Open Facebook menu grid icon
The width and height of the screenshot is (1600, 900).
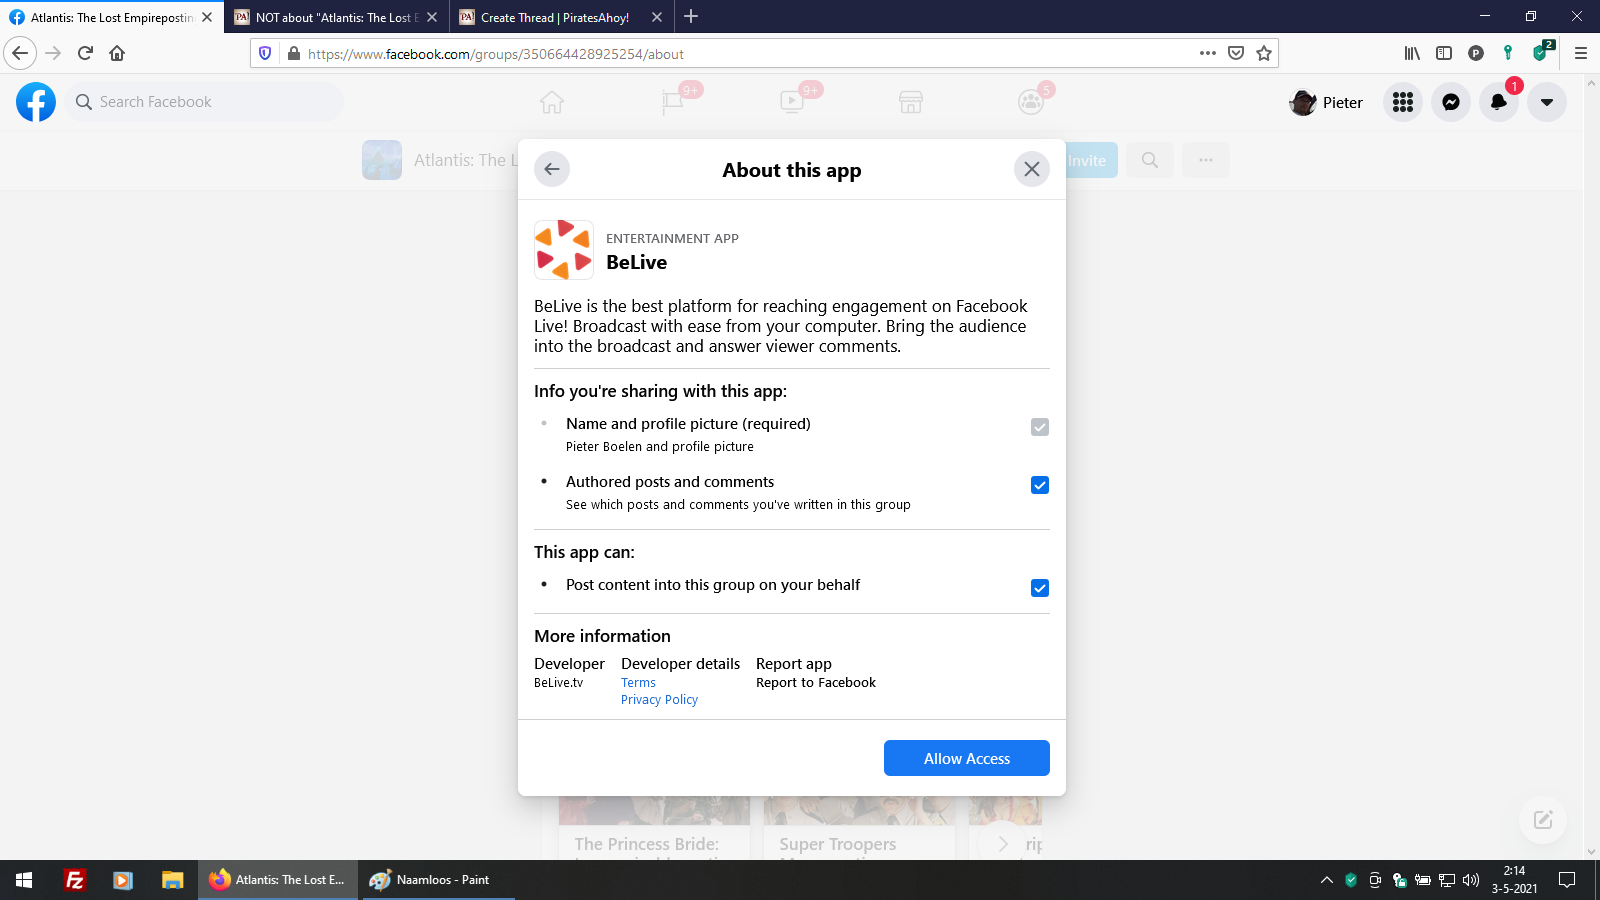1403,102
